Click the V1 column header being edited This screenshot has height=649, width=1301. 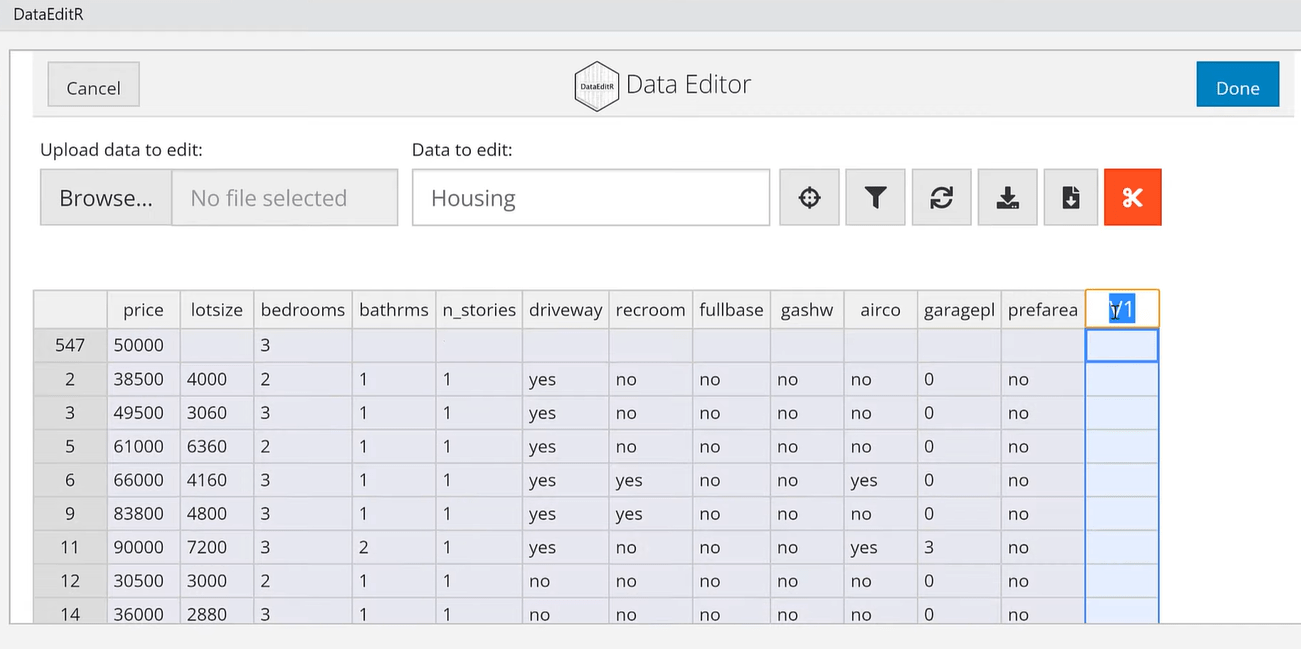tap(1122, 309)
